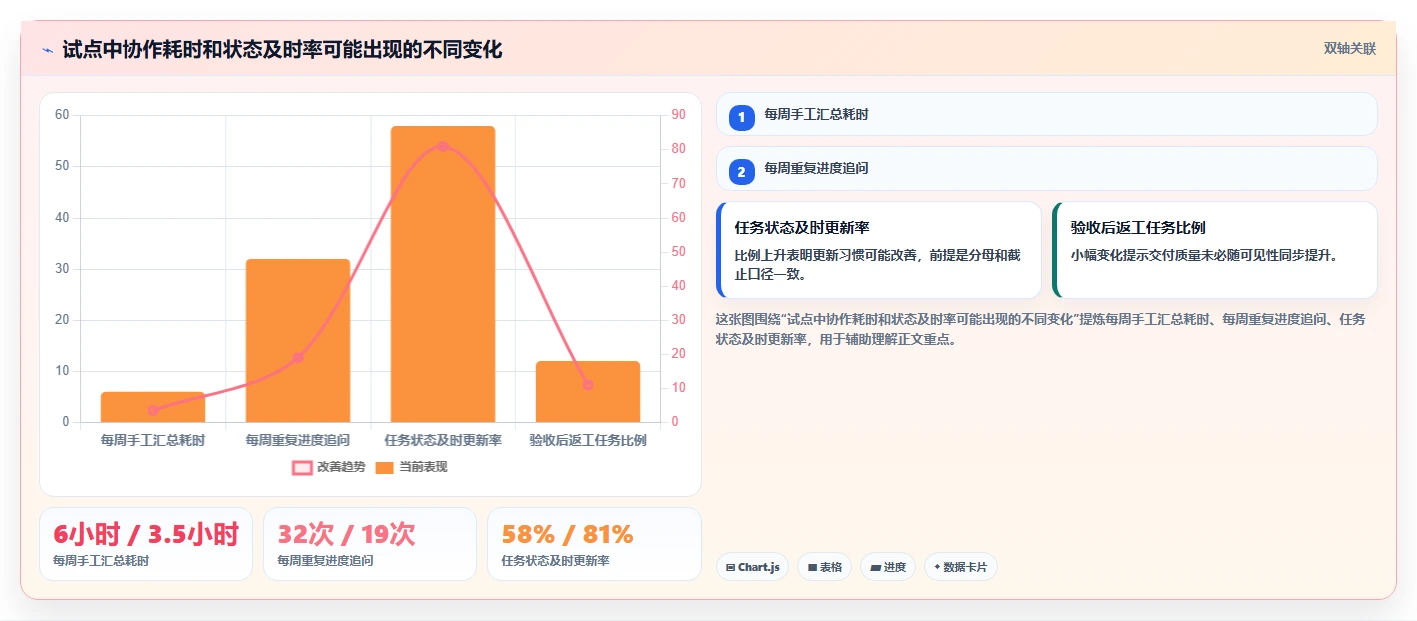This screenshot has height=621, width=1417.
Task: Click the 32次 / 19次 stat card
Action: point(370,544)
